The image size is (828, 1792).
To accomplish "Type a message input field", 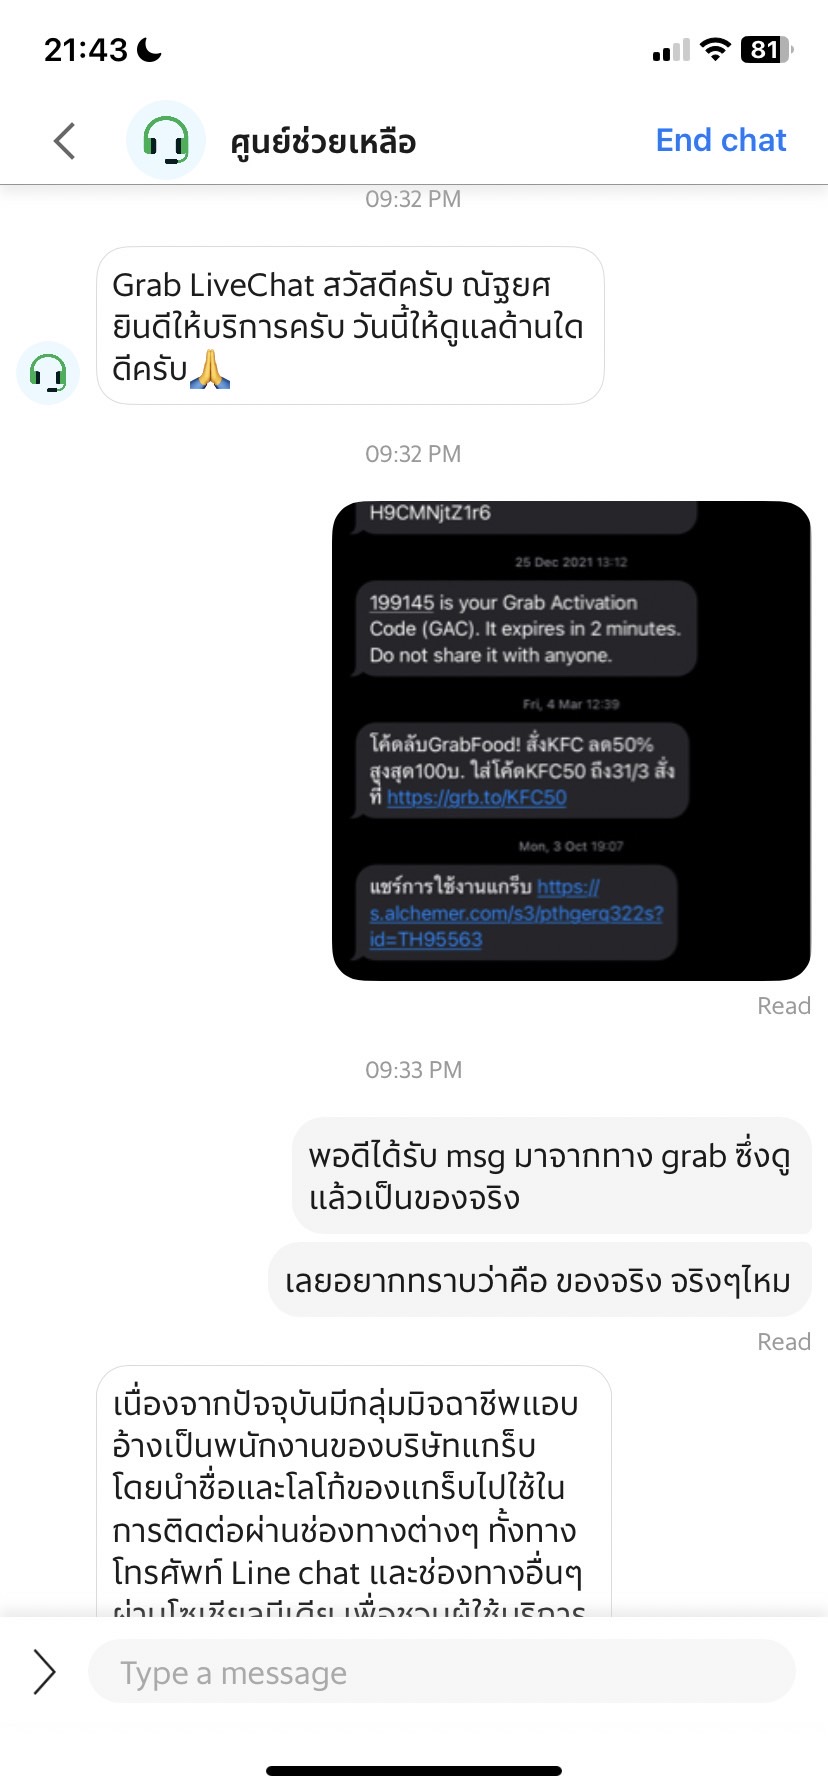I will (442, 1672).
